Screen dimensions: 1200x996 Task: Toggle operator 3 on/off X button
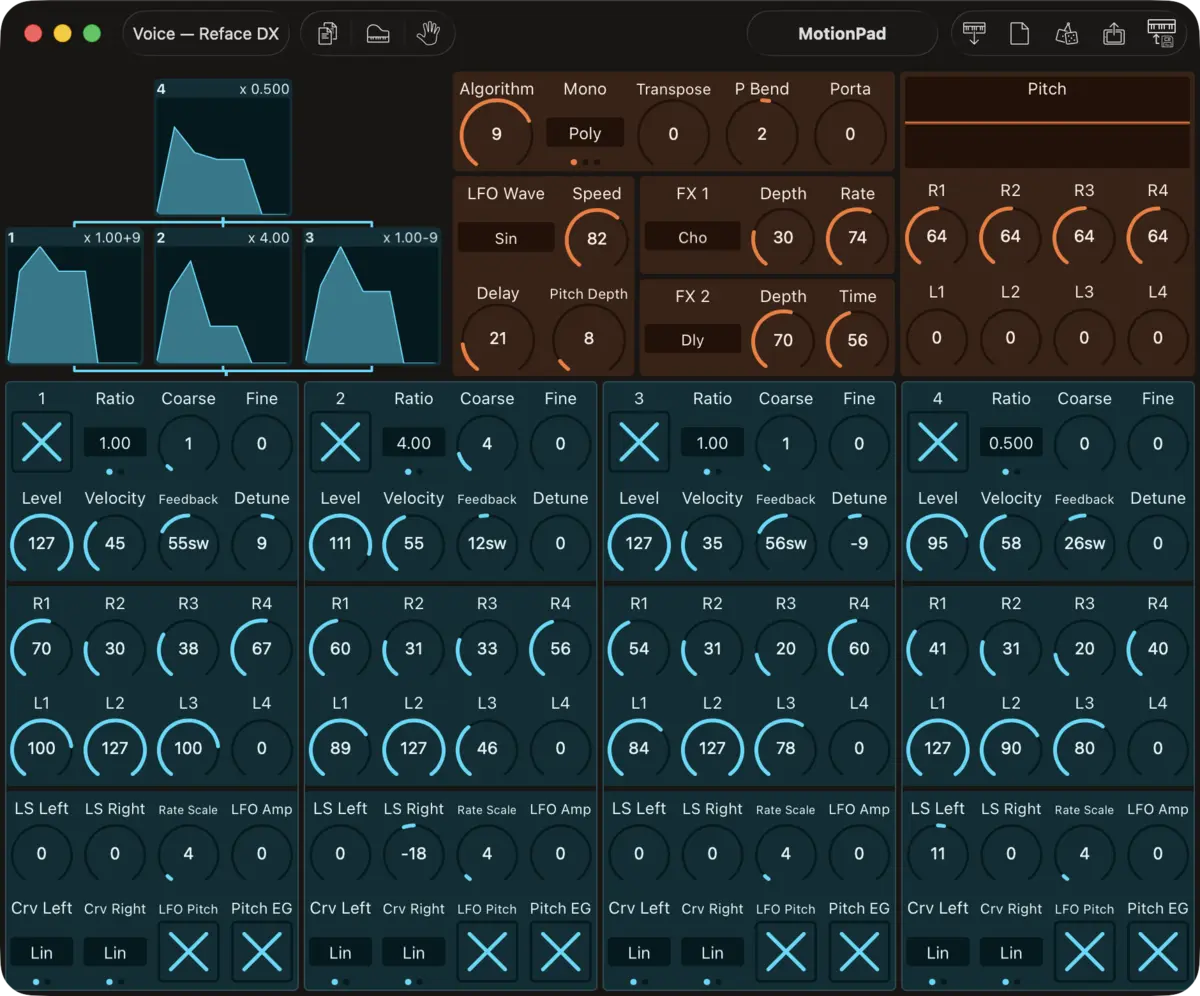pos(639,442)
